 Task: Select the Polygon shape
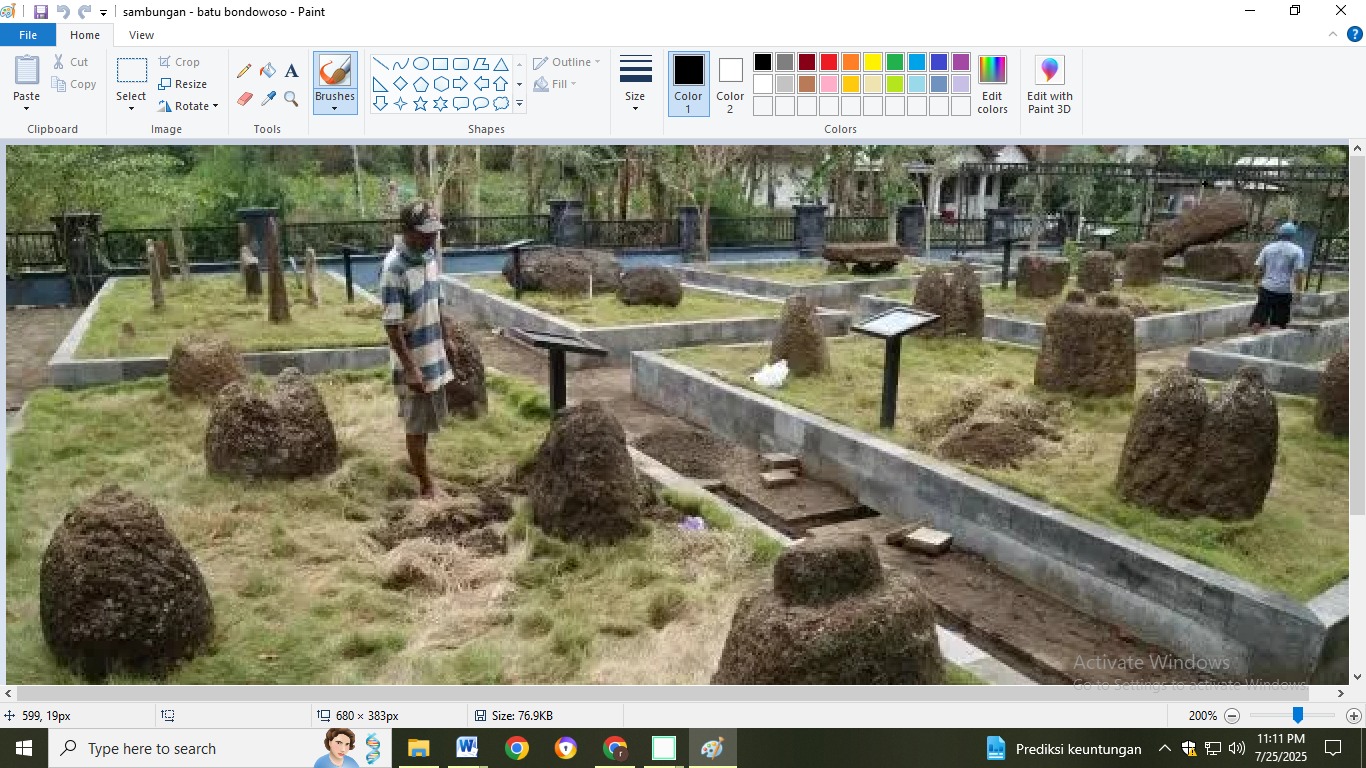click(x=481, y=64)
